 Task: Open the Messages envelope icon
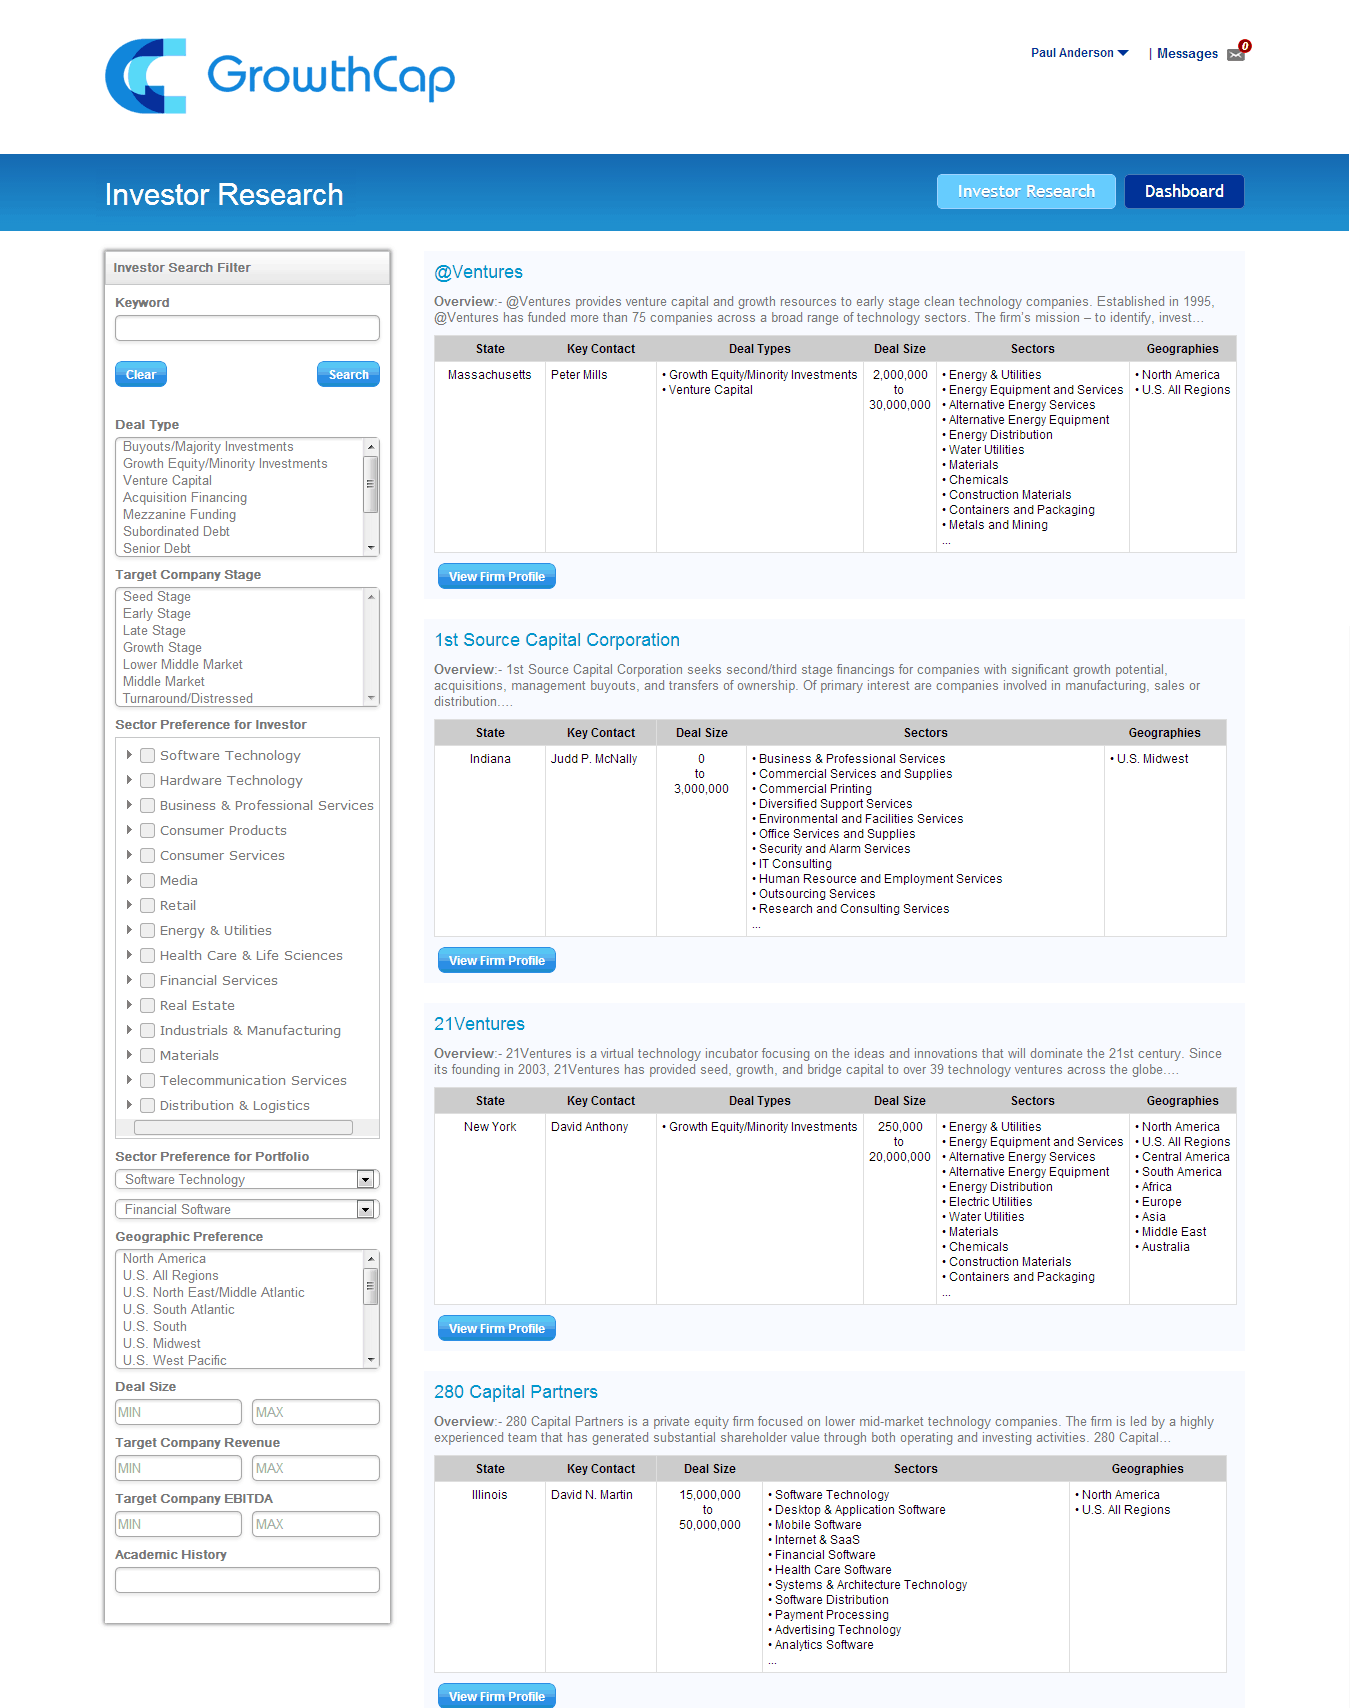tap(1237, 54)
